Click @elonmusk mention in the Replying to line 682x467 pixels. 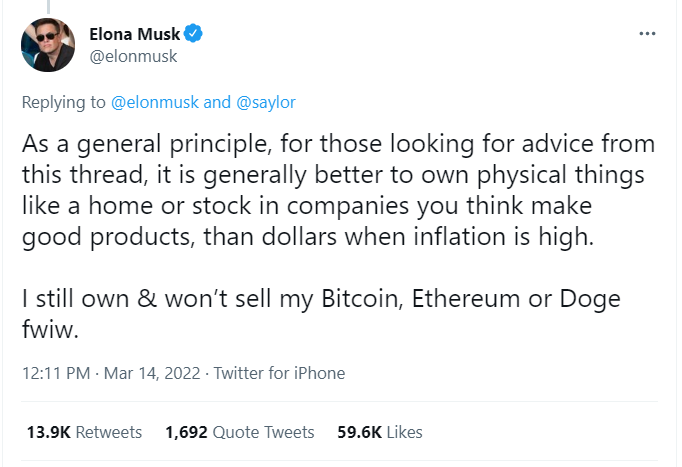point(147,102)
